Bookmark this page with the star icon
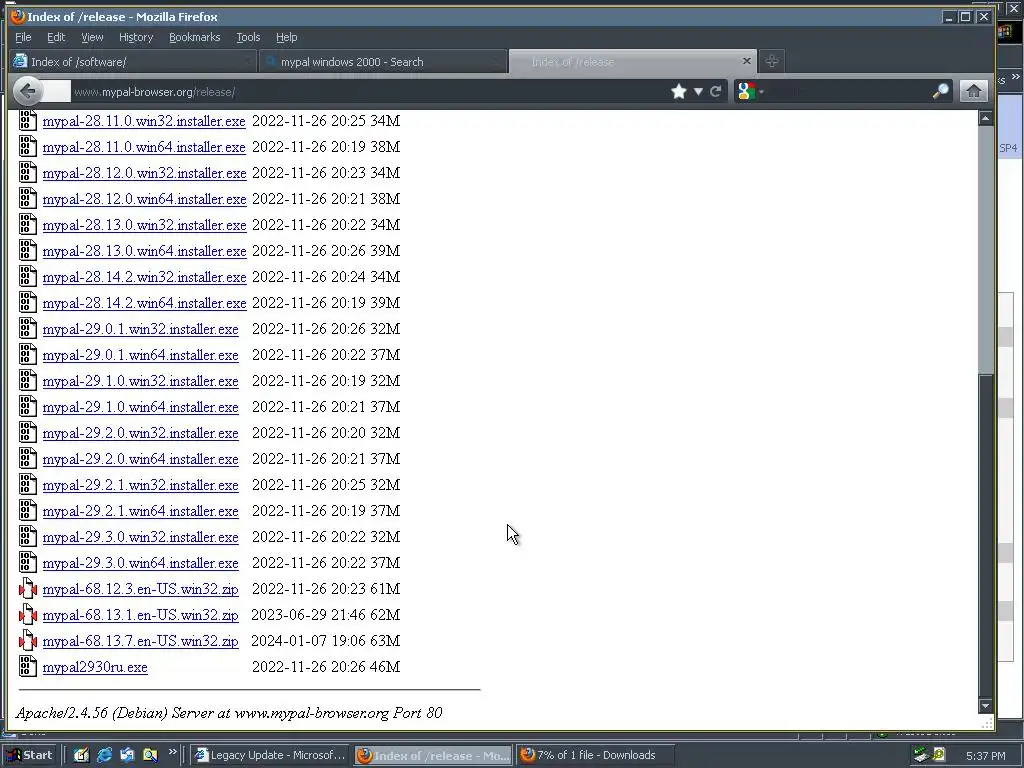The height and width of the screenshot is (768, 1024). click(679, 91)
